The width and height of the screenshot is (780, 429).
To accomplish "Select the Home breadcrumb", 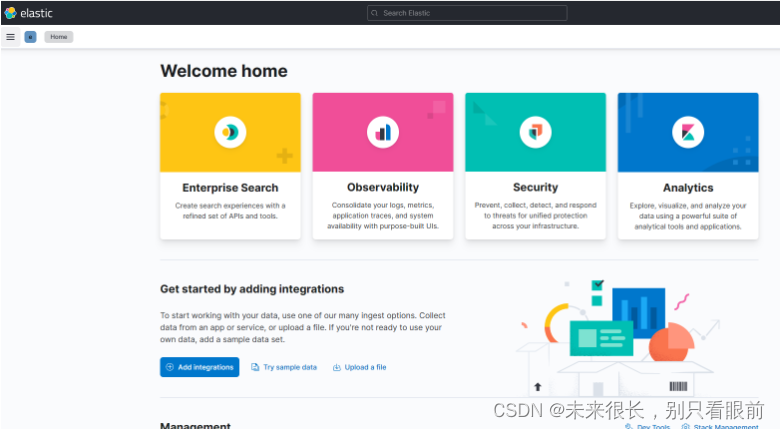I will click(x=59, y=37).
